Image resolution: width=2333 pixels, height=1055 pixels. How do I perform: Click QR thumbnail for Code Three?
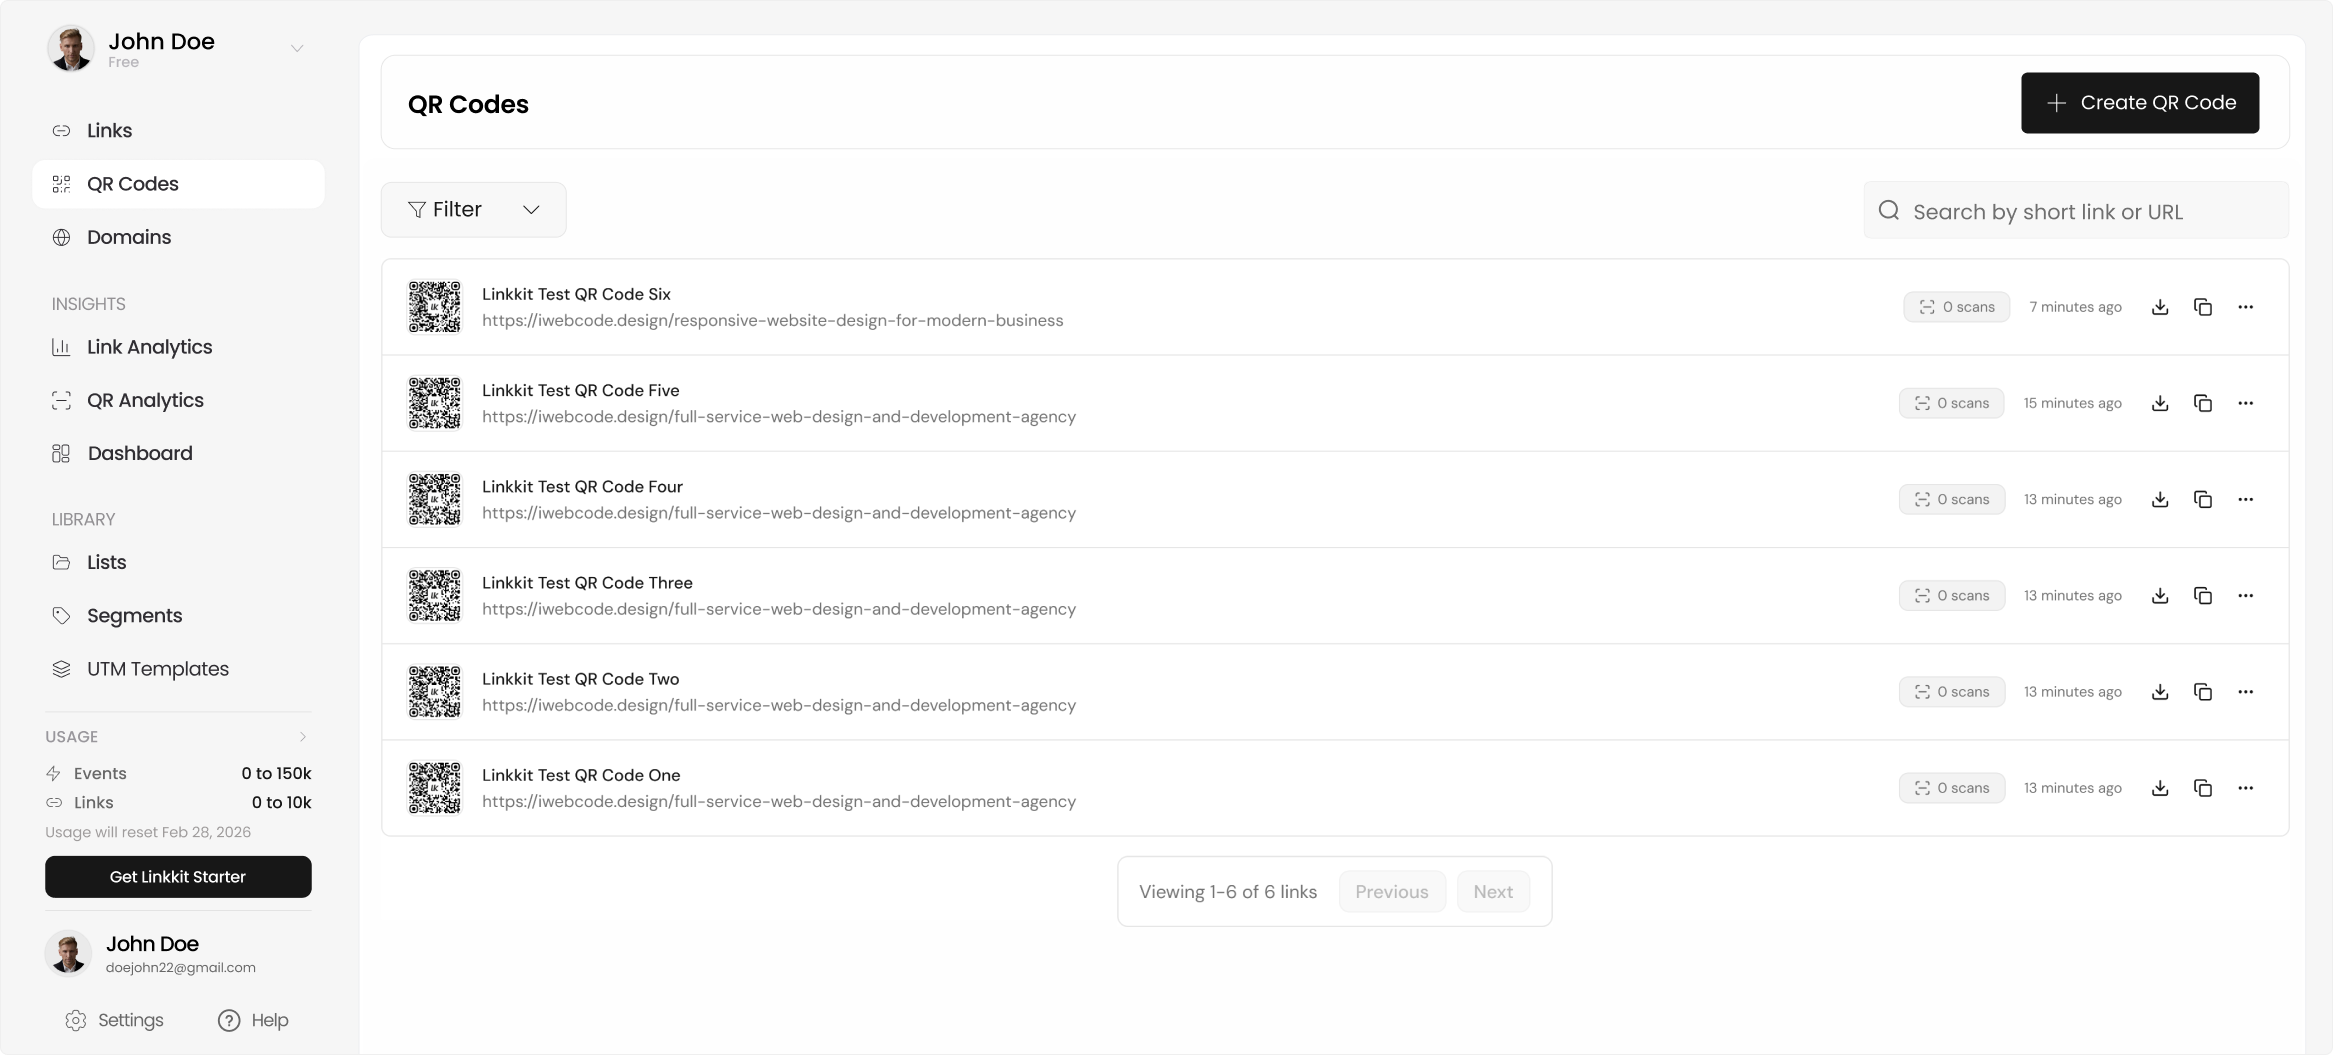click(435, 596)
